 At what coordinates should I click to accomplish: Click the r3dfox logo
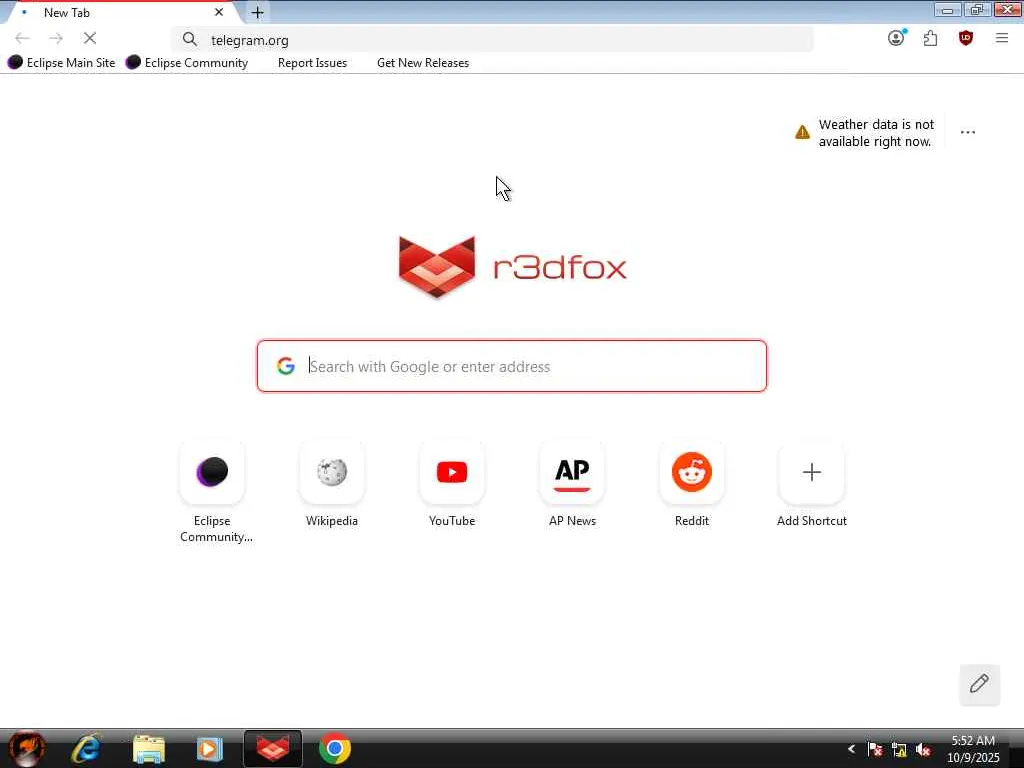512,266
